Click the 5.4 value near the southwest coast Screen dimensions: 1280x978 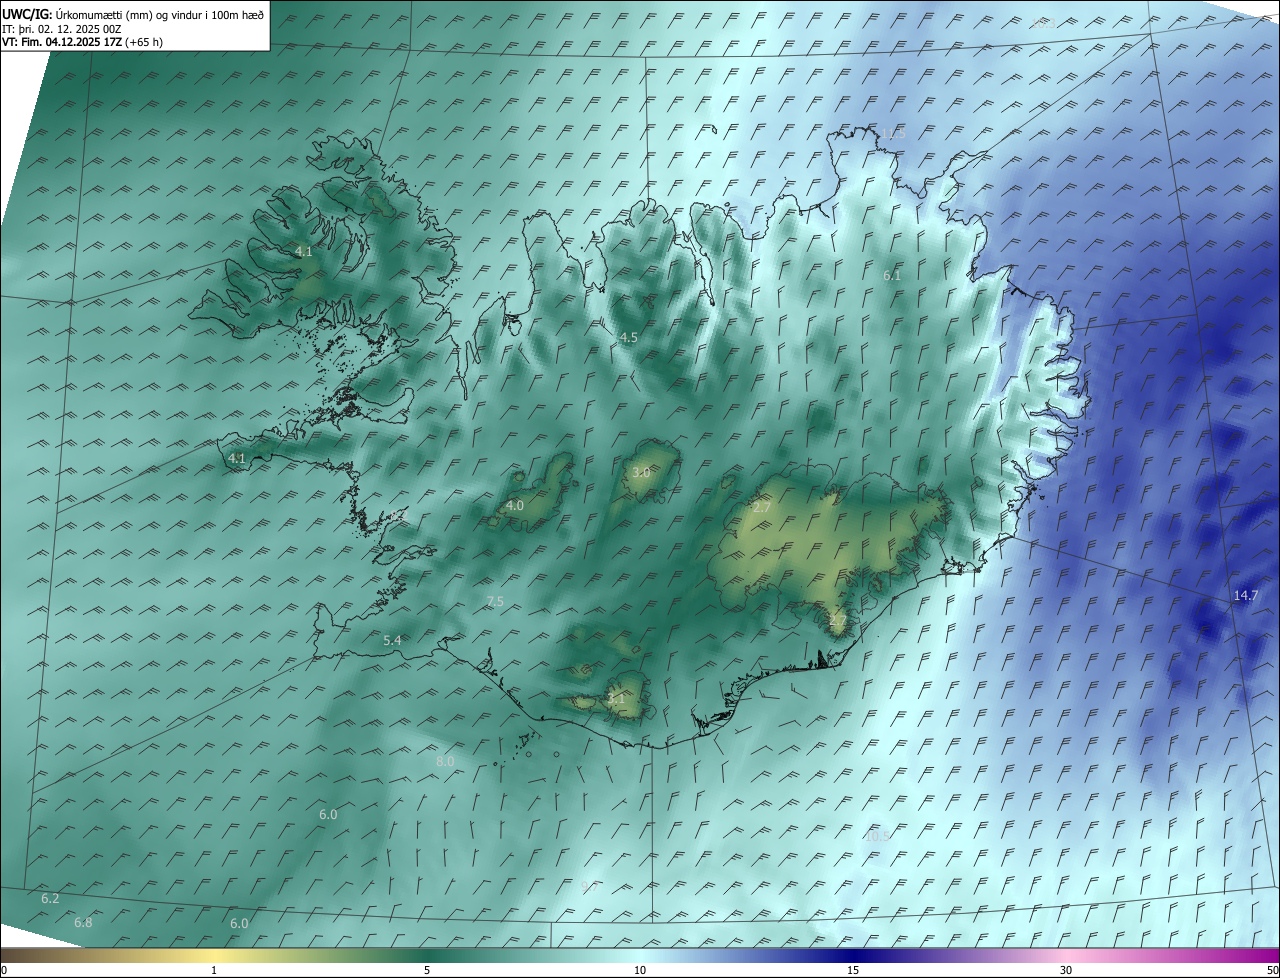(392, 640)
